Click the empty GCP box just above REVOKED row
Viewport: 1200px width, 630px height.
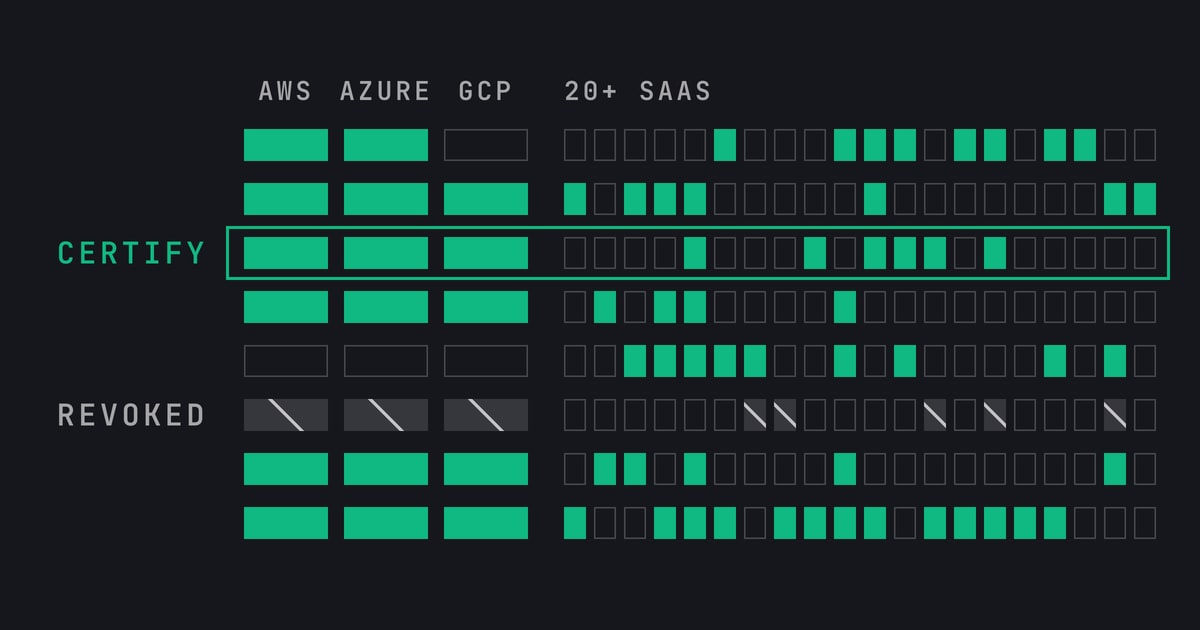tap(486, 361)
